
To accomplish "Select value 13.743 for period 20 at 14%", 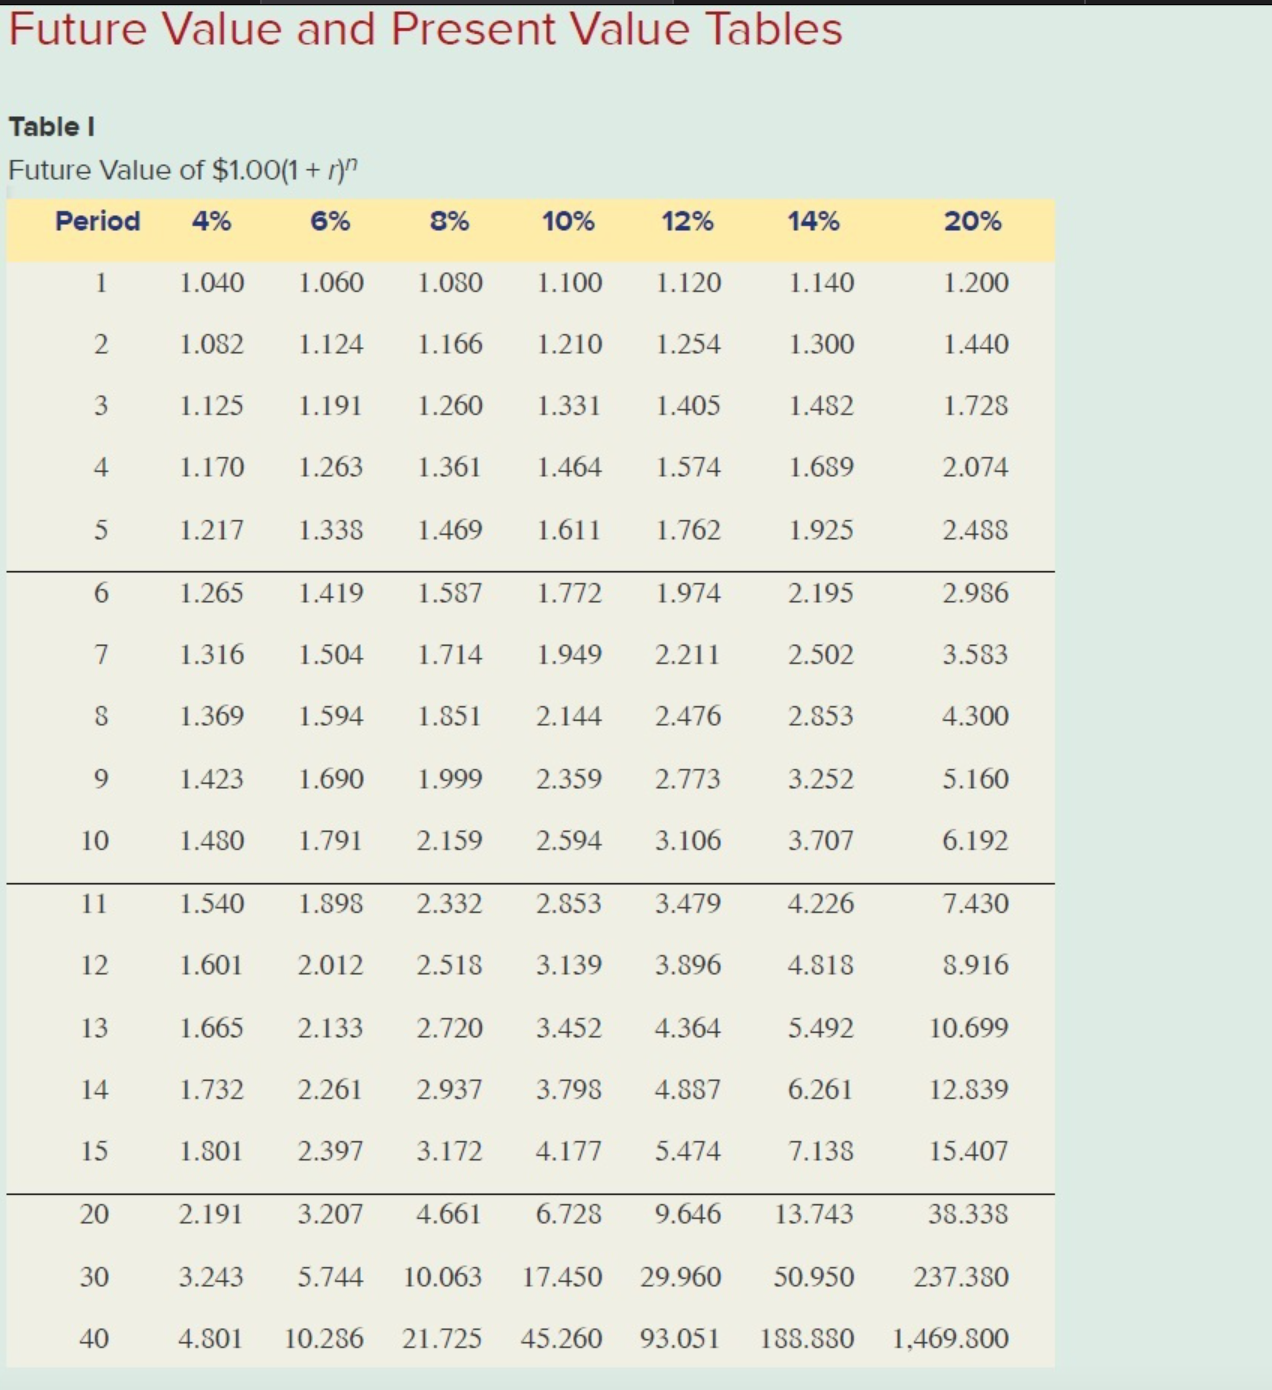I will (x=813, y=1214).
